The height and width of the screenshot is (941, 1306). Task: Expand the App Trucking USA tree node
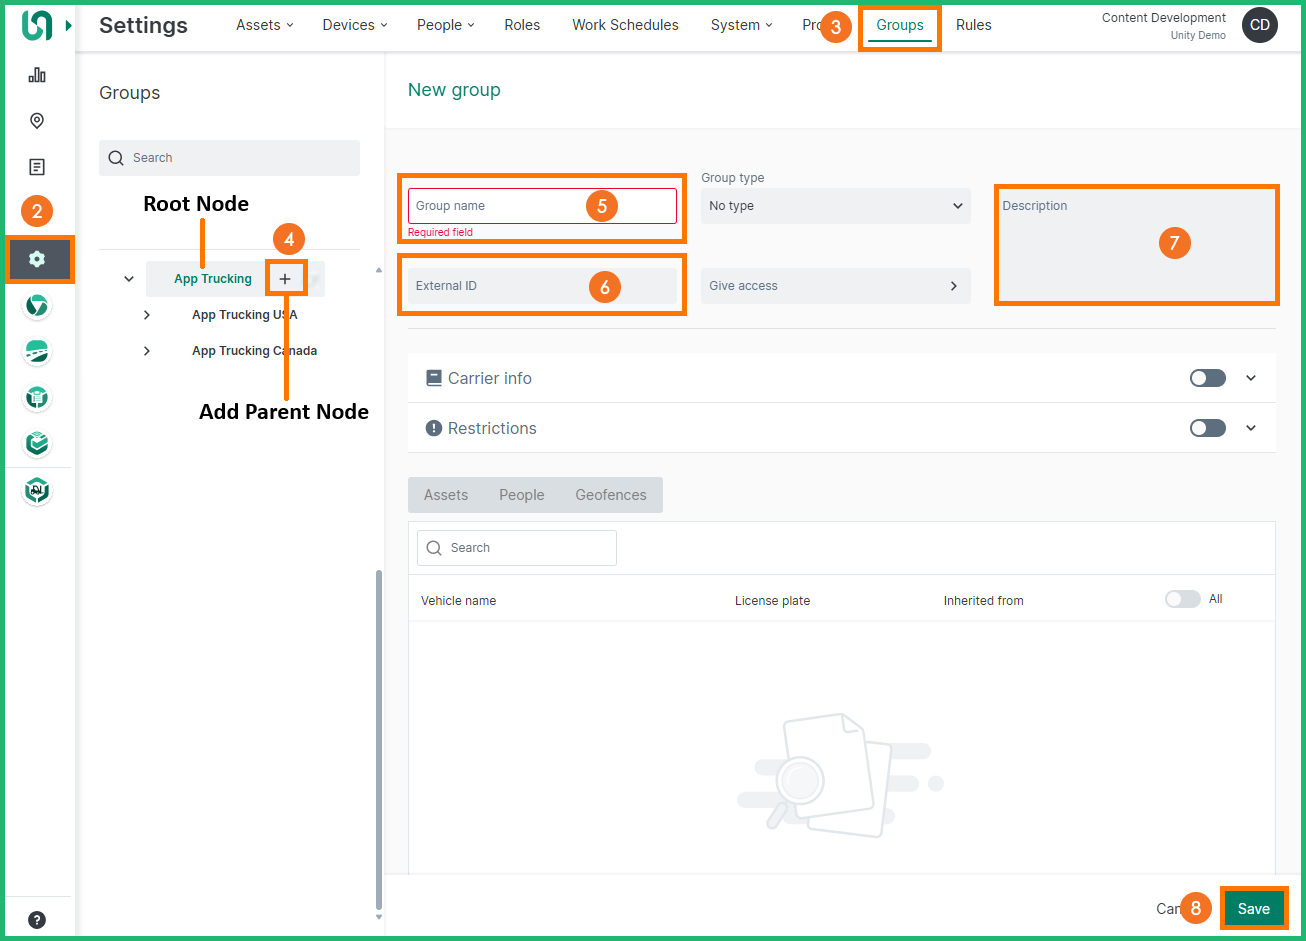(147, 315)
